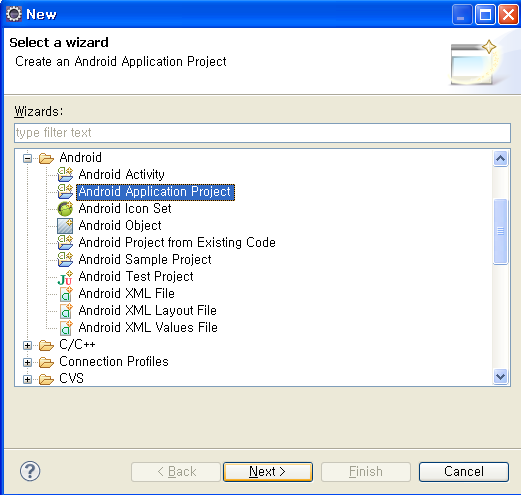This screenshot has width=521, height=495.
Task: Focus the type filter text field
Action: point(262,133)
